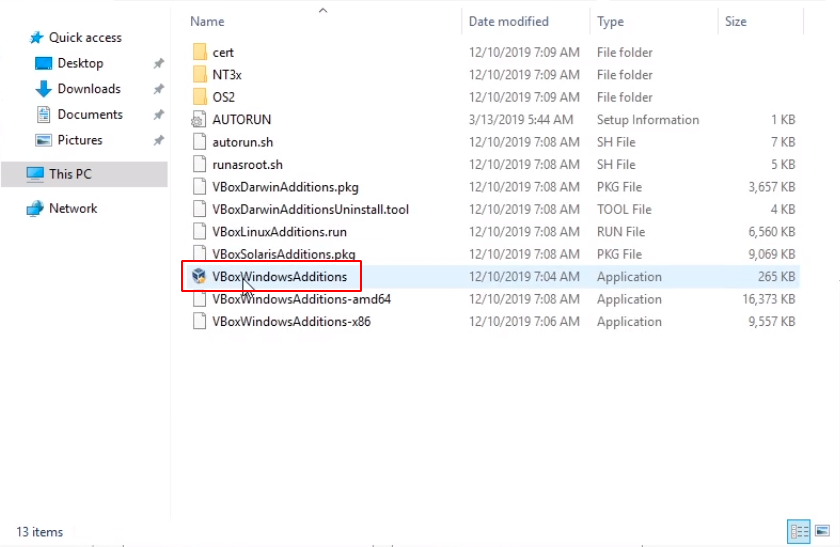Click the Quick access star icon
Screen dimensions: 840x547
click(x=37, y=38)
